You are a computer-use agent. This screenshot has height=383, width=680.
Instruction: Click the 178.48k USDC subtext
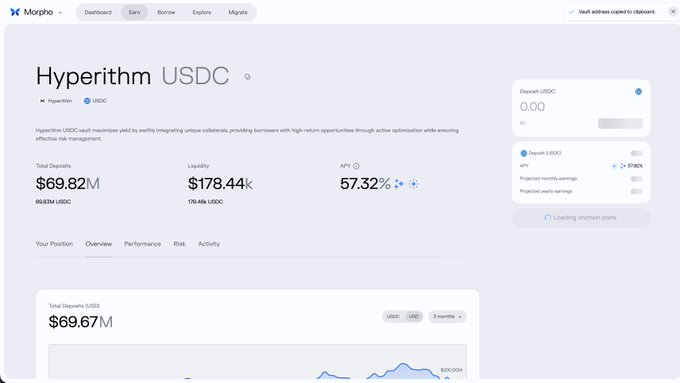click(206, 202)
